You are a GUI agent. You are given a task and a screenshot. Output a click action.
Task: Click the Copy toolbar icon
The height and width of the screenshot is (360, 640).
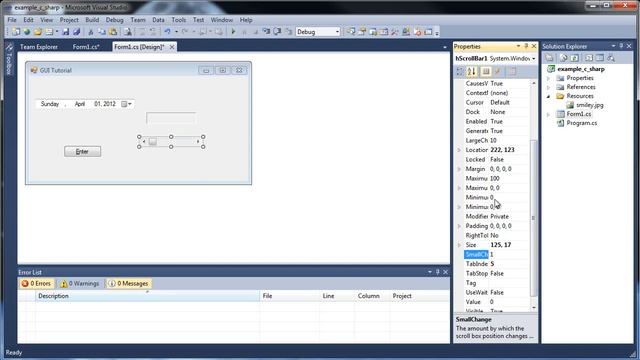[x=102, y=32]
